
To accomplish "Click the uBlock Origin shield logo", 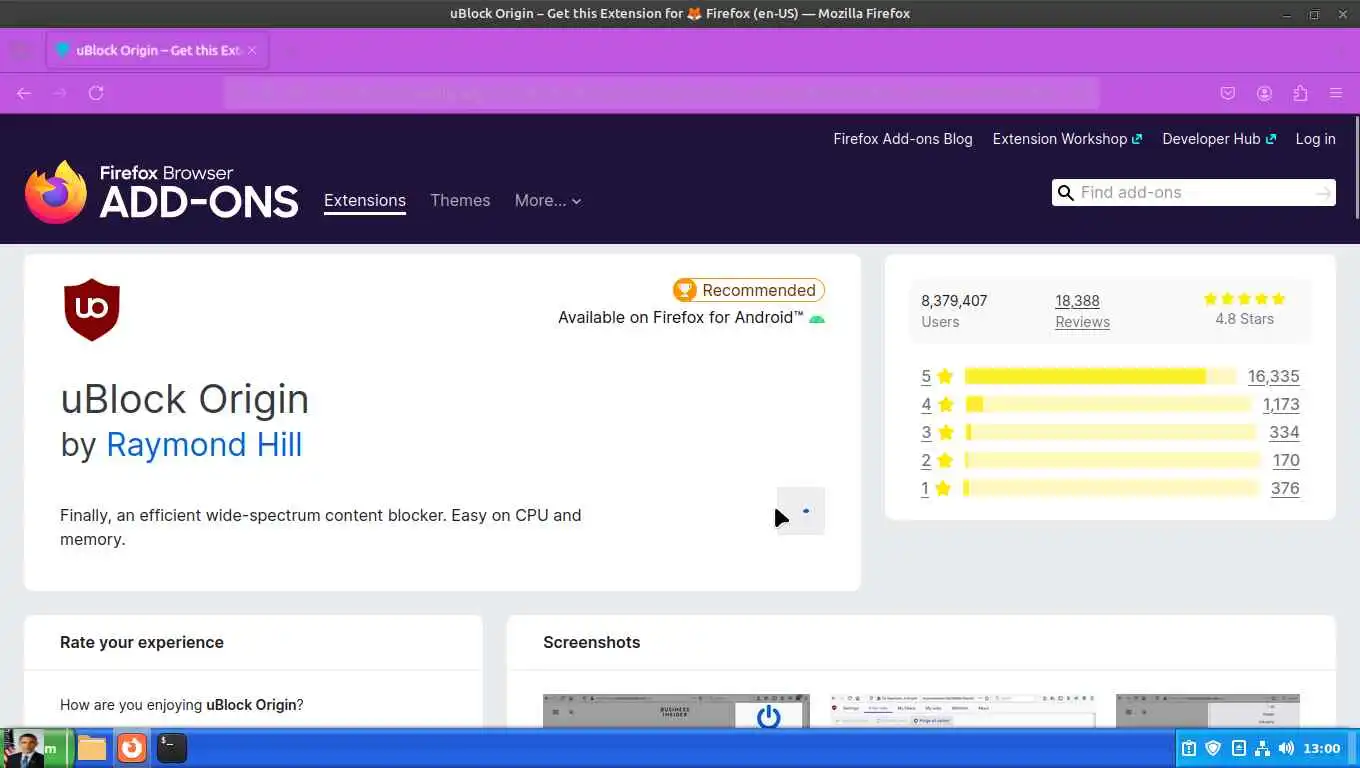I will [x=92, y=309].
